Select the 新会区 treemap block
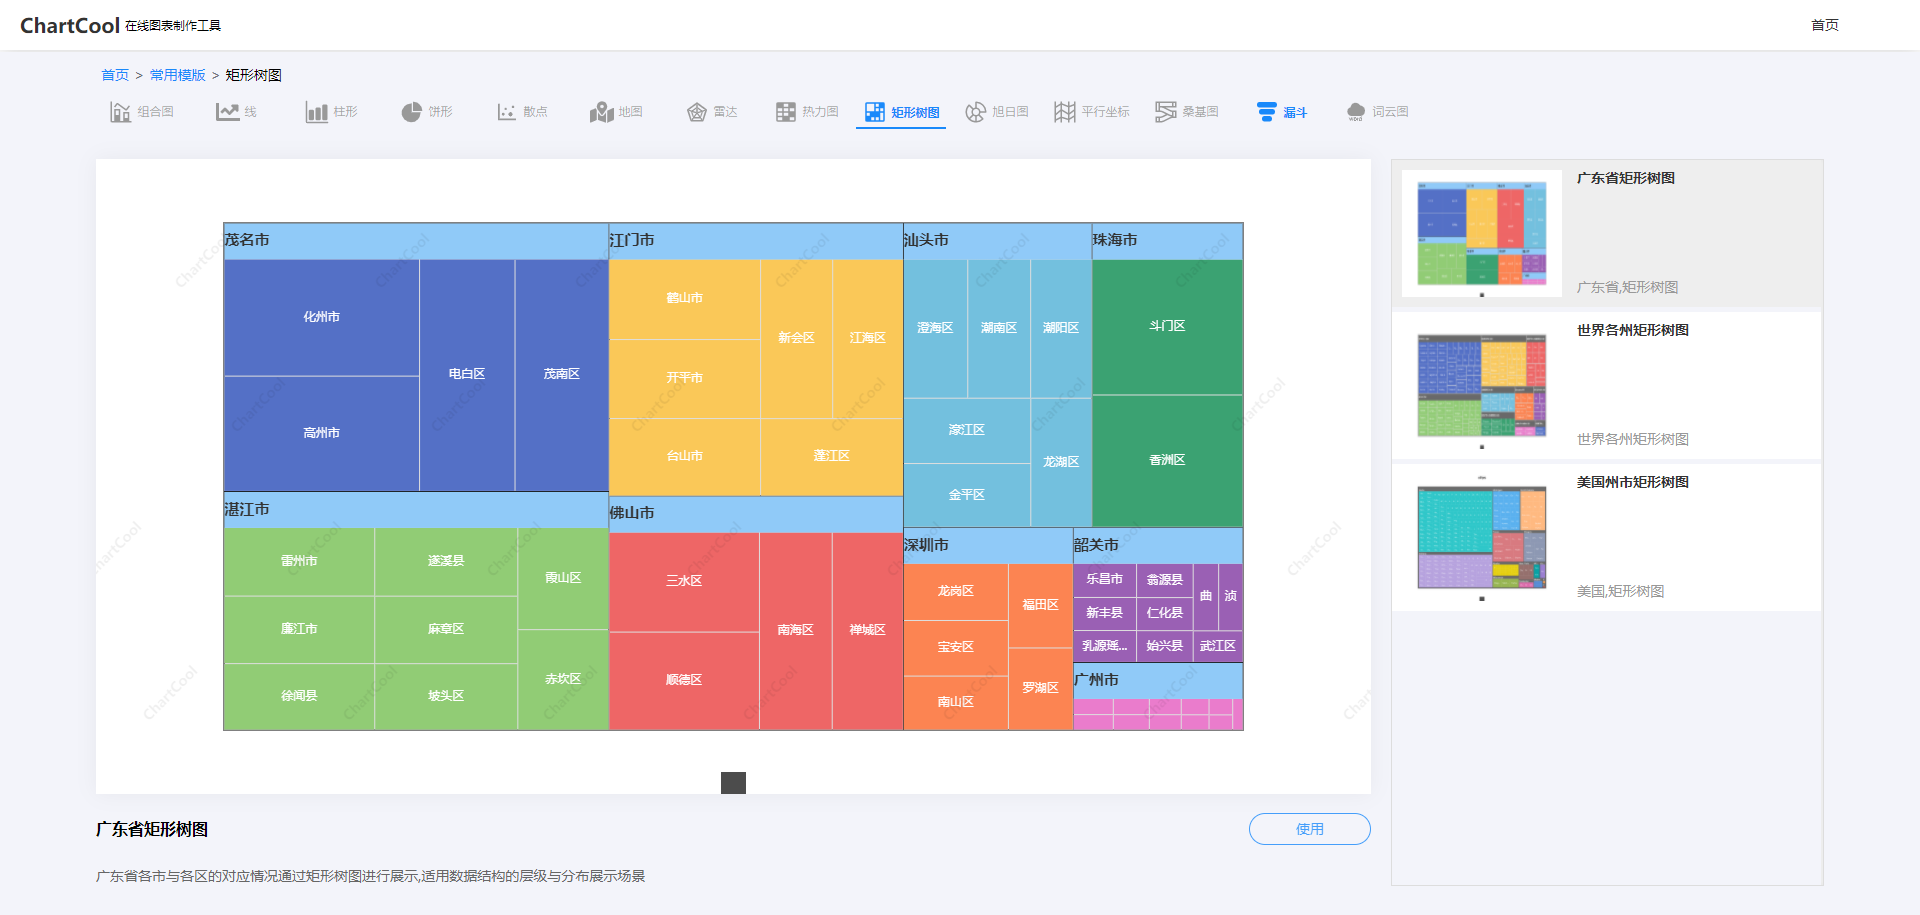The width and height of the screenshot is (1920, 915). click(796, 338)
